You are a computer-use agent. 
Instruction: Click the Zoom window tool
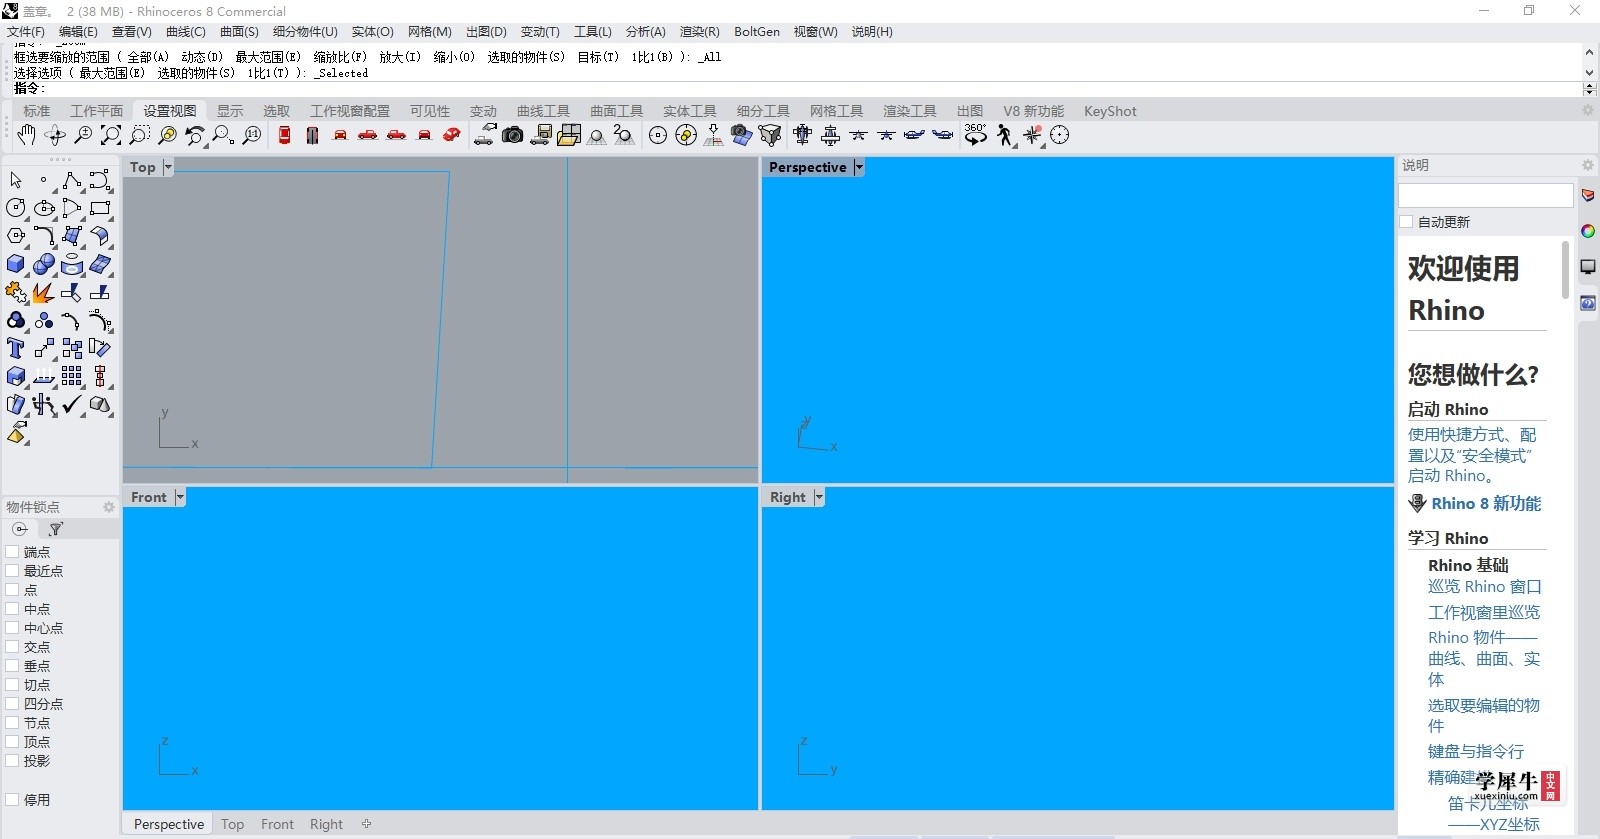pyautogui.click(x=139, y=135)
